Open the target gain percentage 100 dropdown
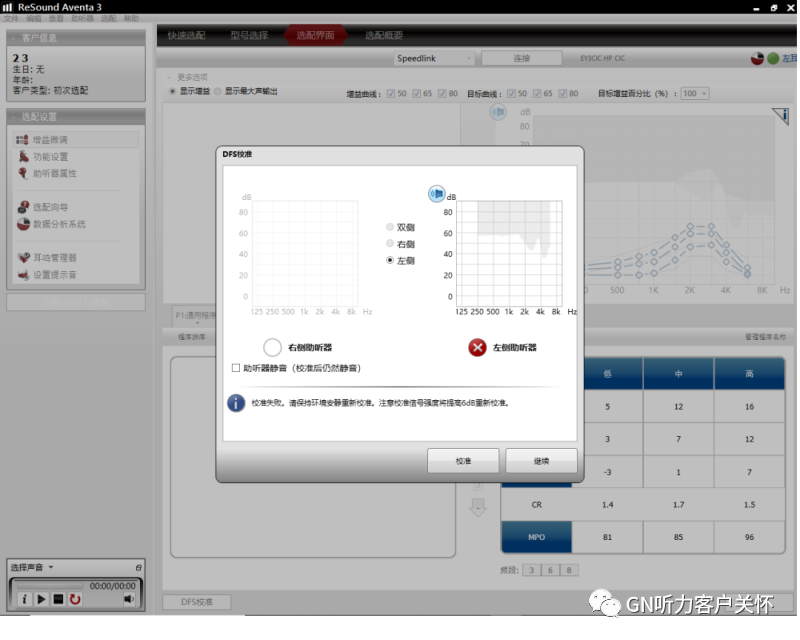Screen dimensions: 800x640 click(x=694, y=93)
